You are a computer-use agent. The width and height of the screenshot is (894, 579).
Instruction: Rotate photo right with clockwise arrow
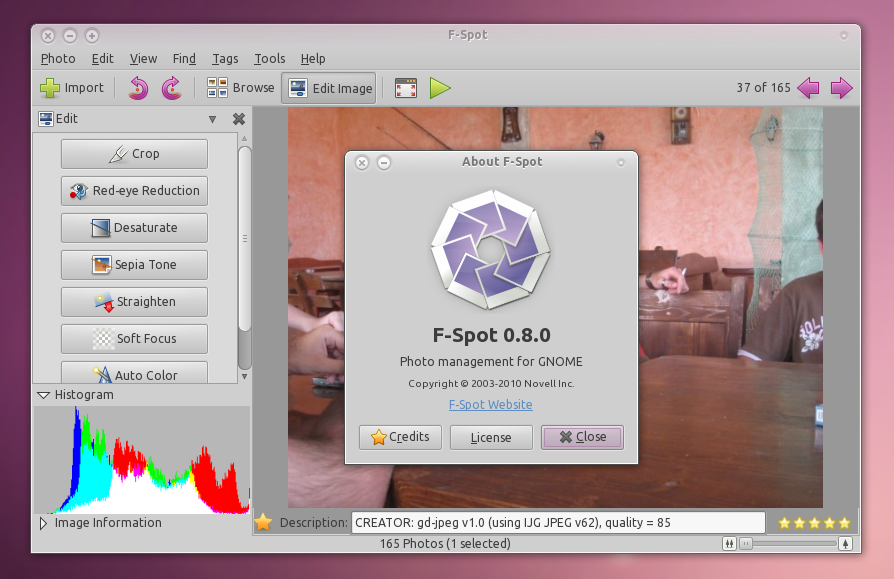point(172,88)
